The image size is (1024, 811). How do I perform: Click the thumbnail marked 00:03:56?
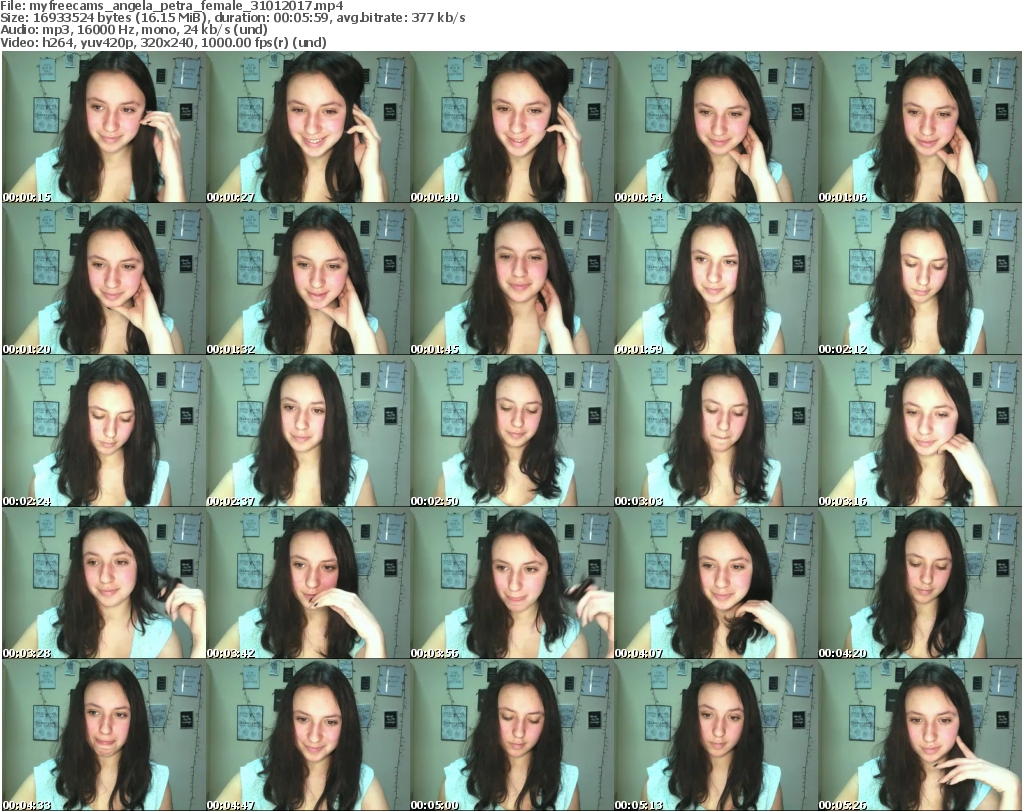511,583
